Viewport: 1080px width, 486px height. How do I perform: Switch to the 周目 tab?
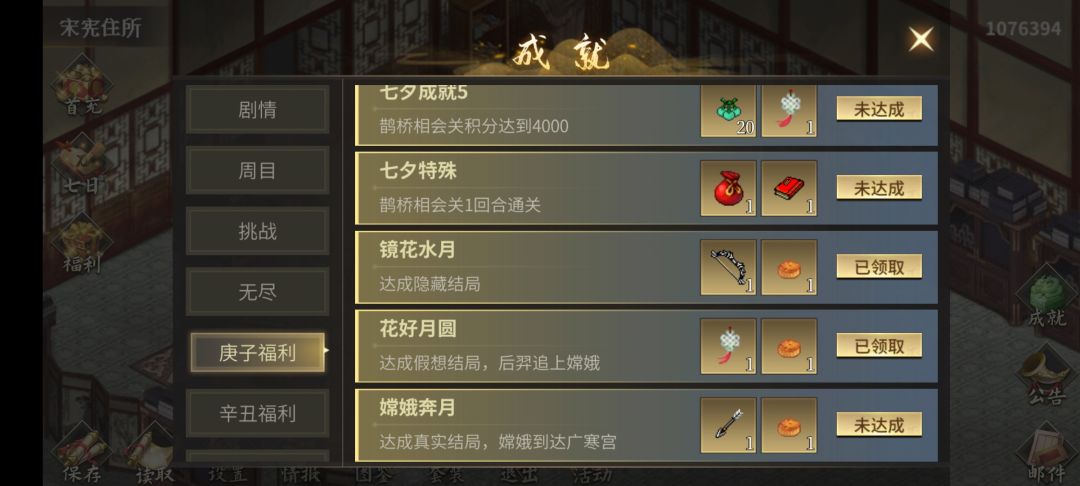tap(258, 171)
